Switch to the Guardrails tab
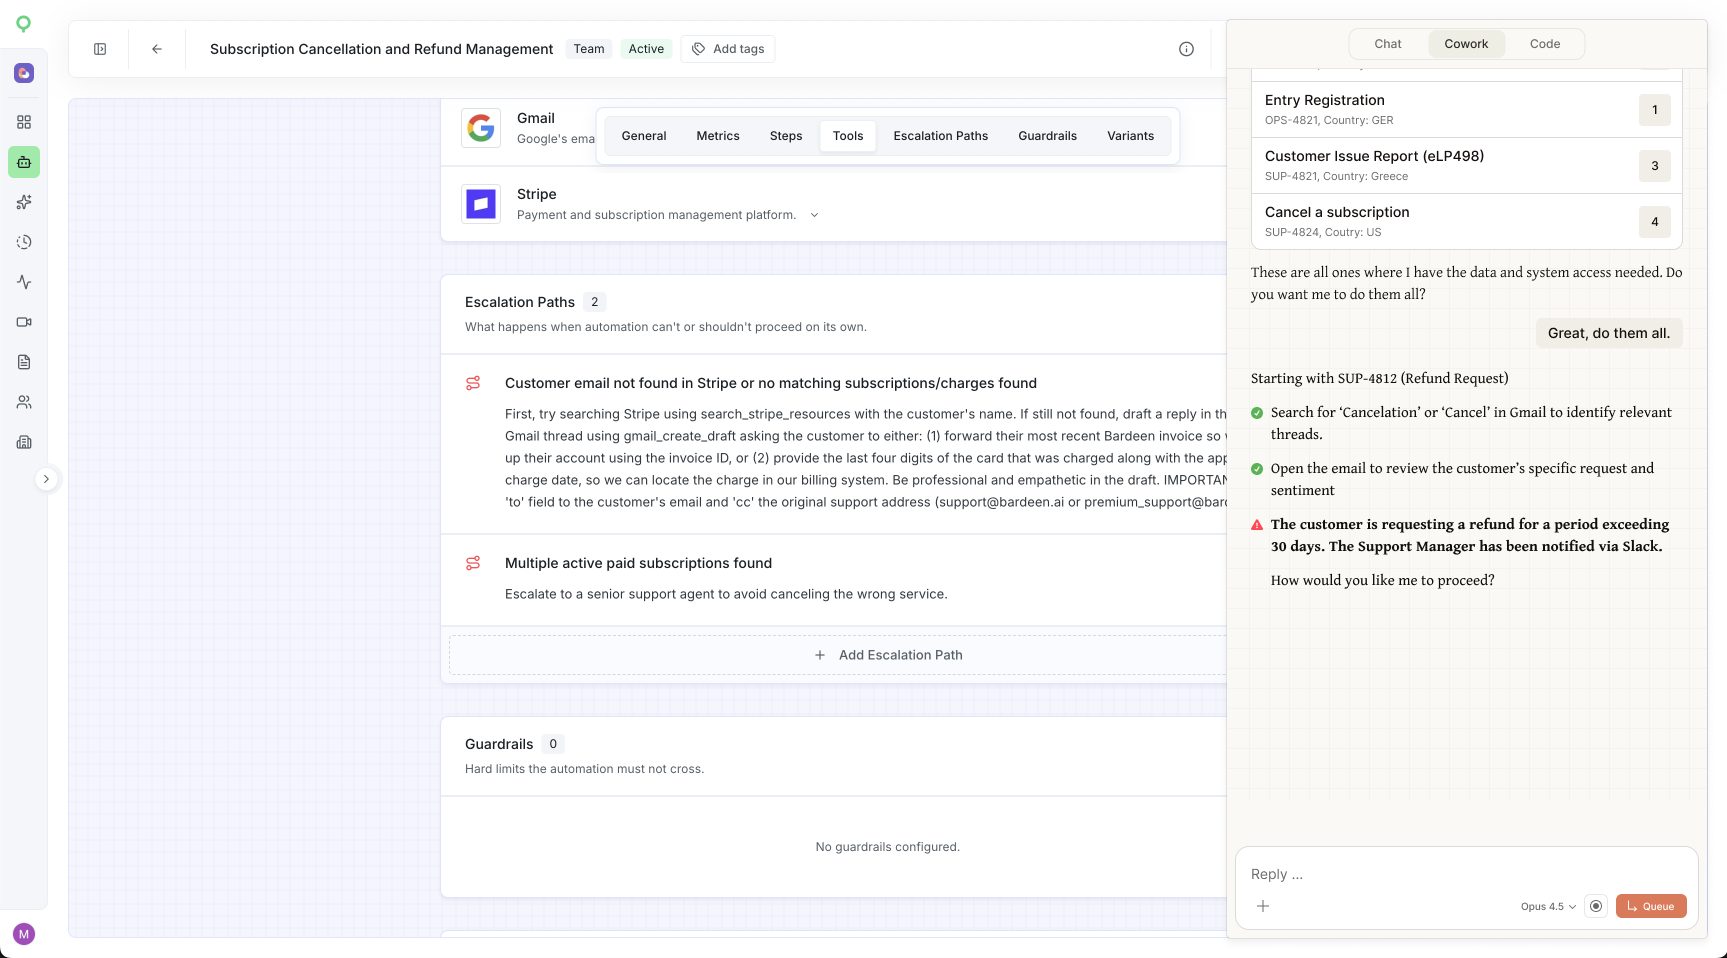This screenshot has width=1727, height=958. click(x=1047, y=136)
